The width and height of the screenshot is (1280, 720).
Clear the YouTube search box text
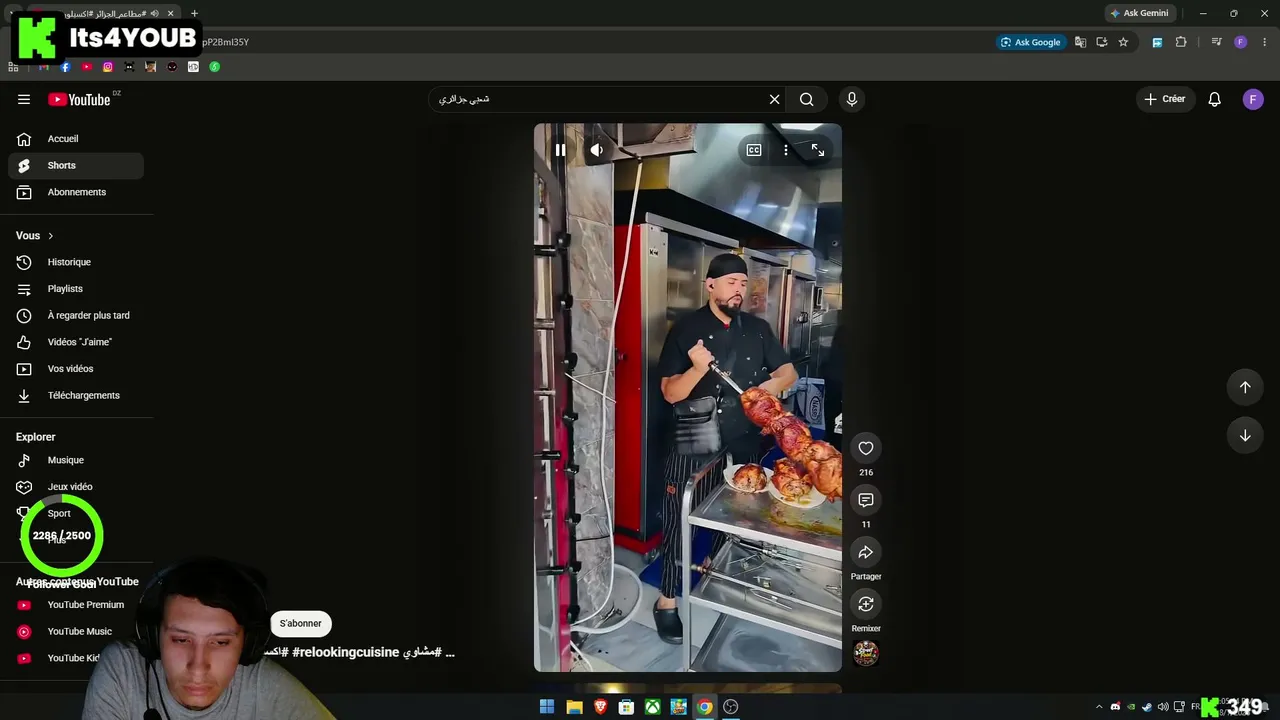click(x=774, y=99)
